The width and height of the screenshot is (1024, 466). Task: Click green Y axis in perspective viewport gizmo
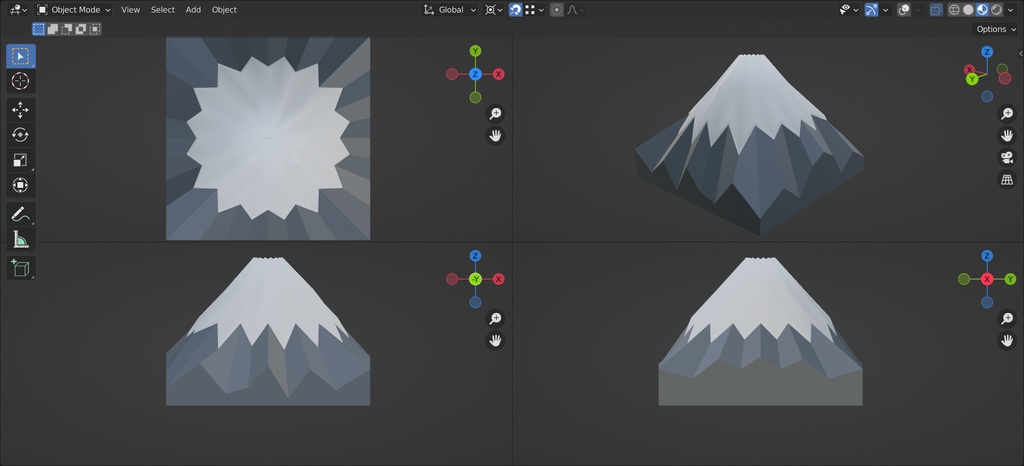pyautogui.click(x=972, y=79)
